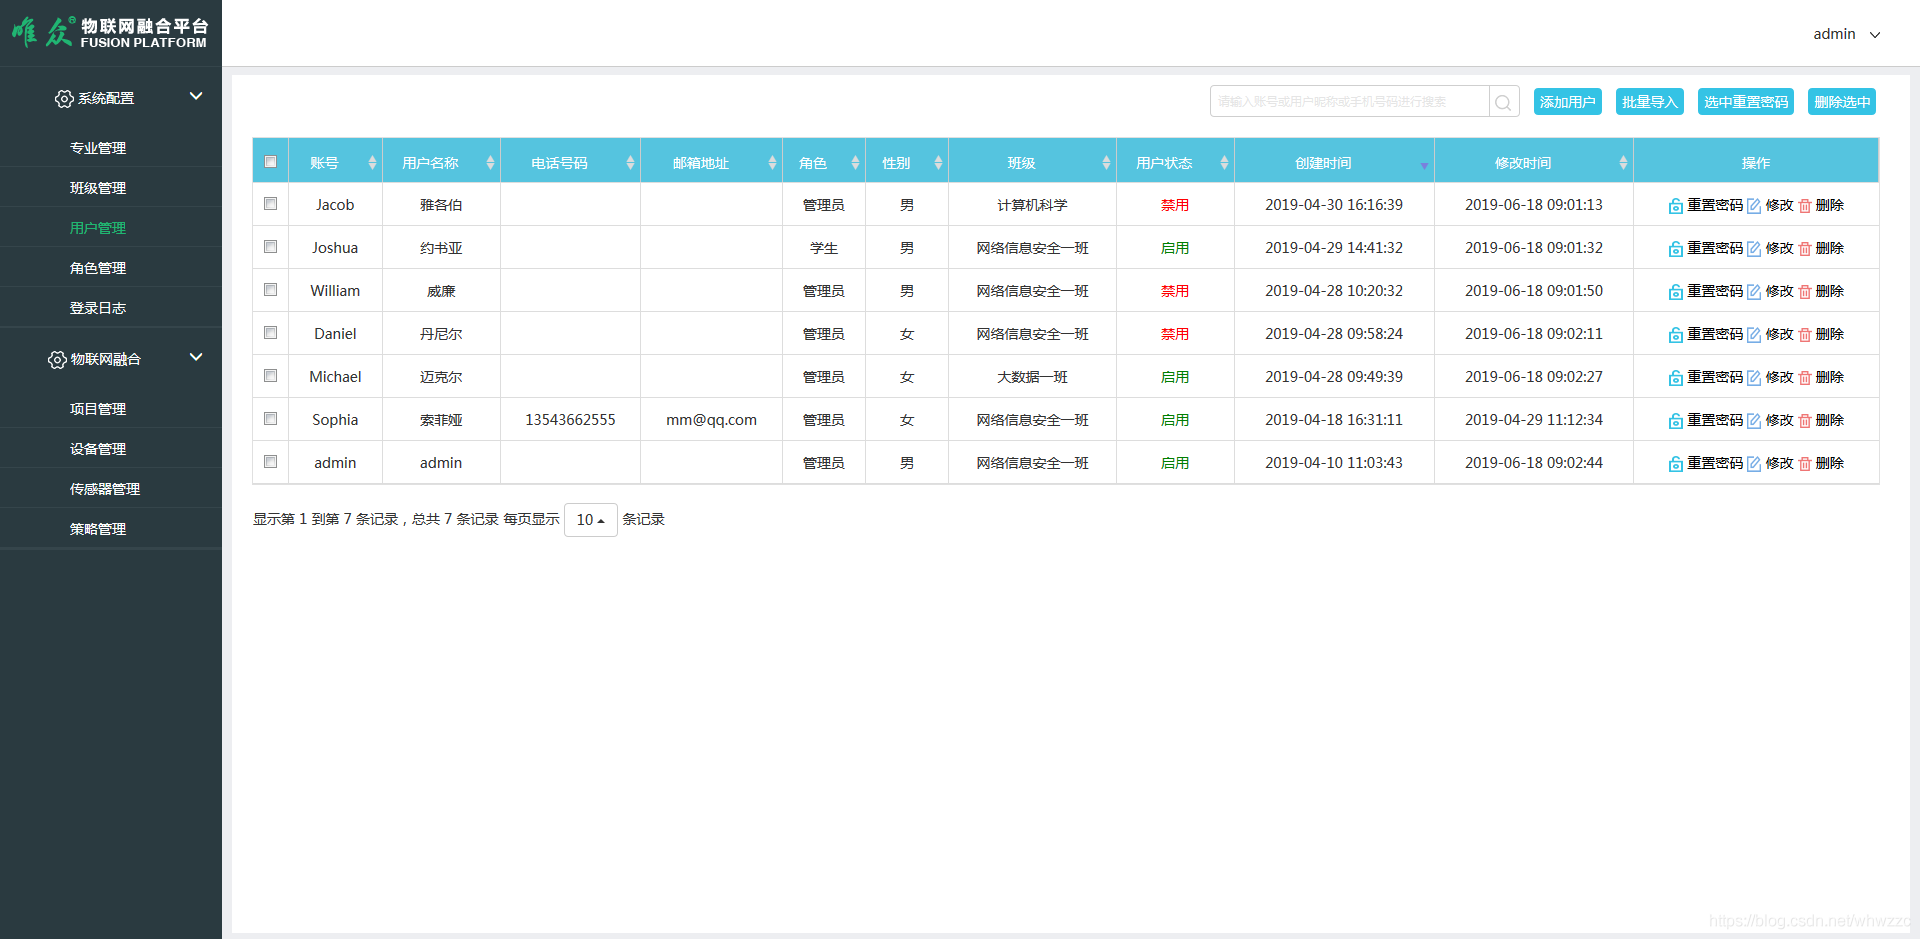Open 班级管理 in sidebar
The height and width of the screenshot is (939, 1920).
tap(98, 188)
